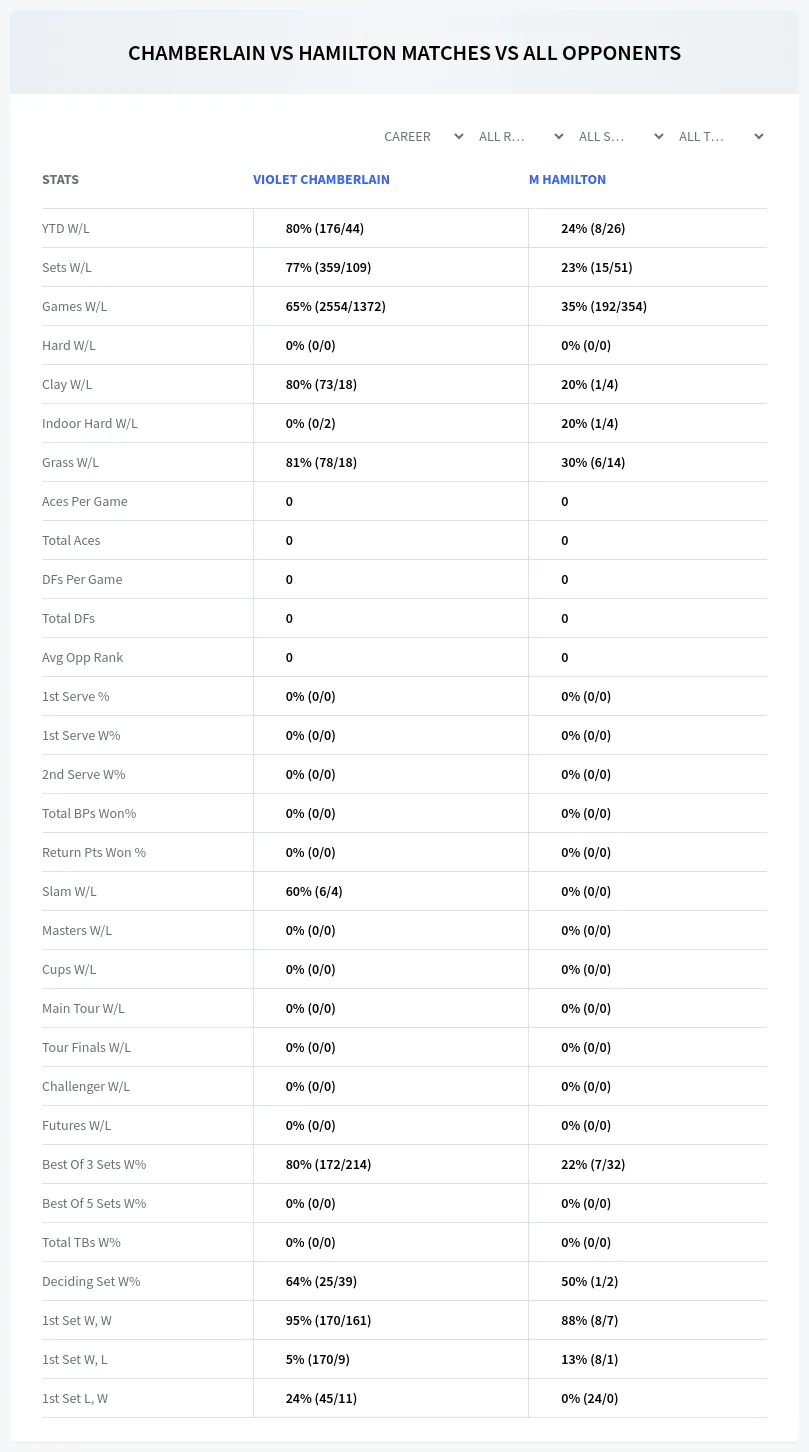Expand the ALL T... tournaments dropdown
The height and width of the screenshot is (1452, 809).
pyautogui.click(x=721, y=136)
